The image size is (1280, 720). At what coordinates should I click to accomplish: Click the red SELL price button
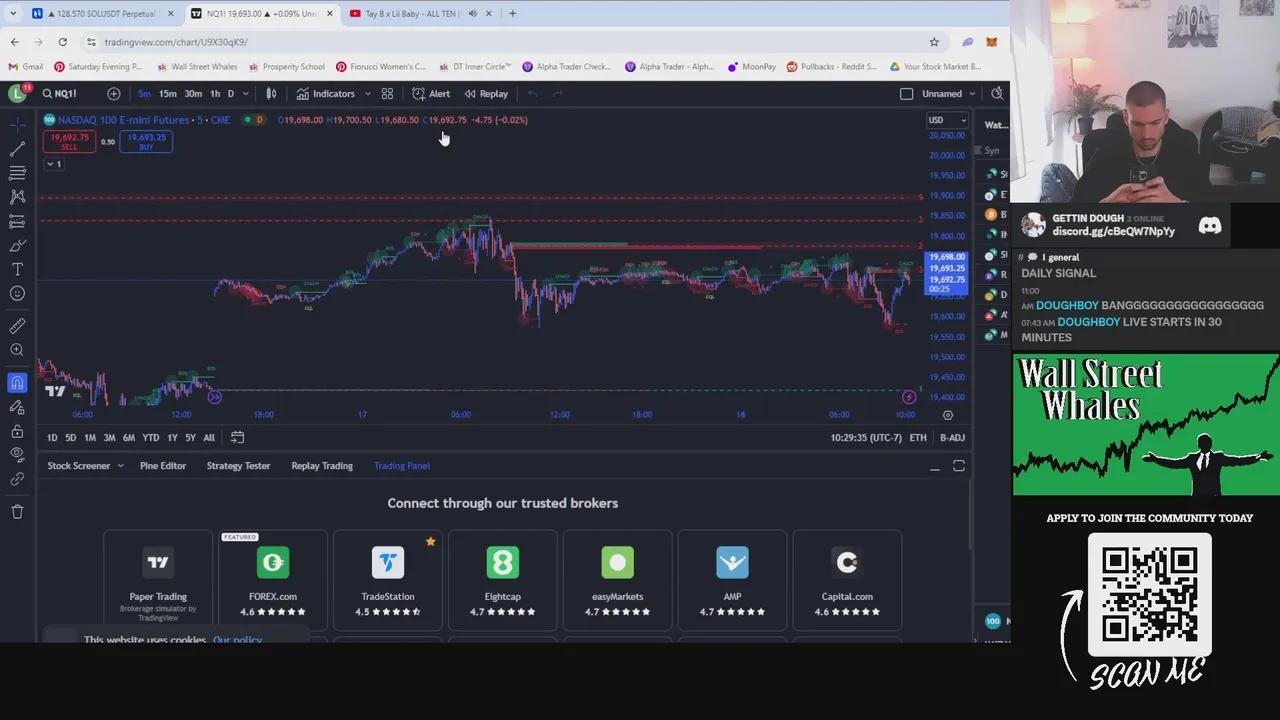(x=69, y=141)
